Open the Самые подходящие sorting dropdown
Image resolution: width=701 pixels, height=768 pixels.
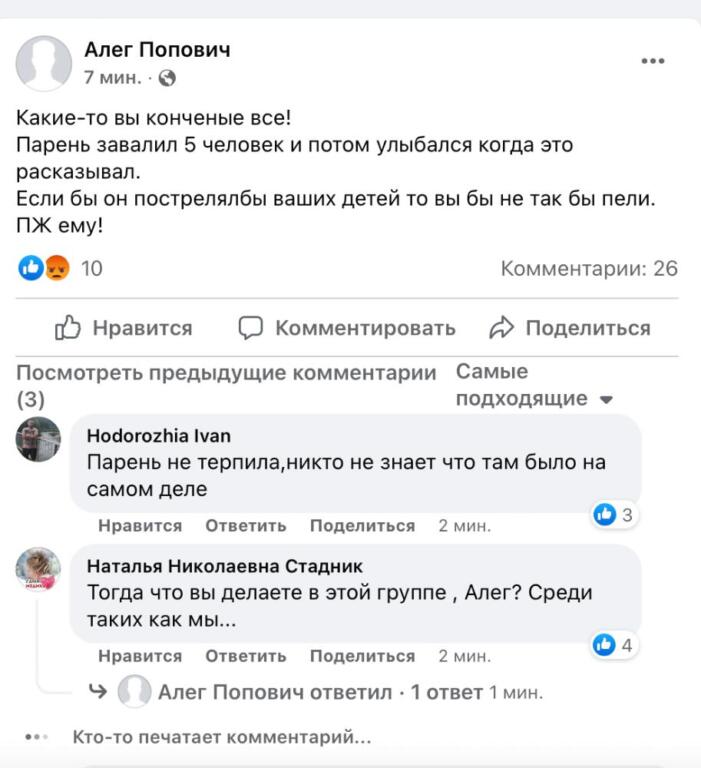534,386
